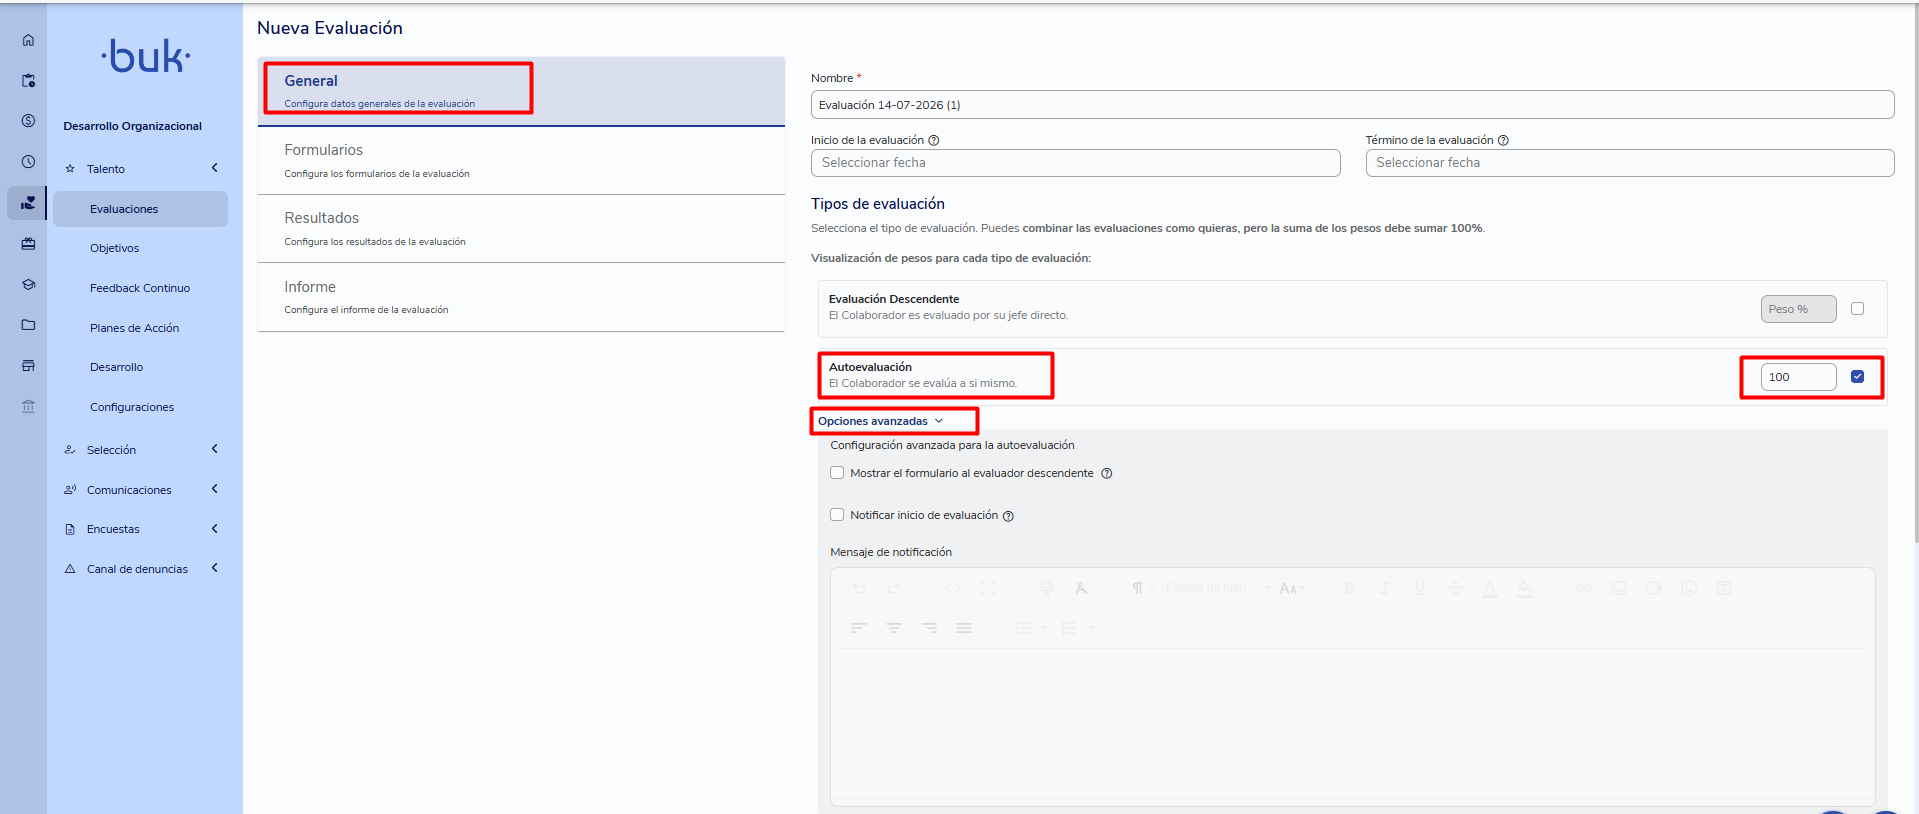The image size is (1919, 814).
Task: Open the emoji picker in the editor
Action: tap(1689, 588)
